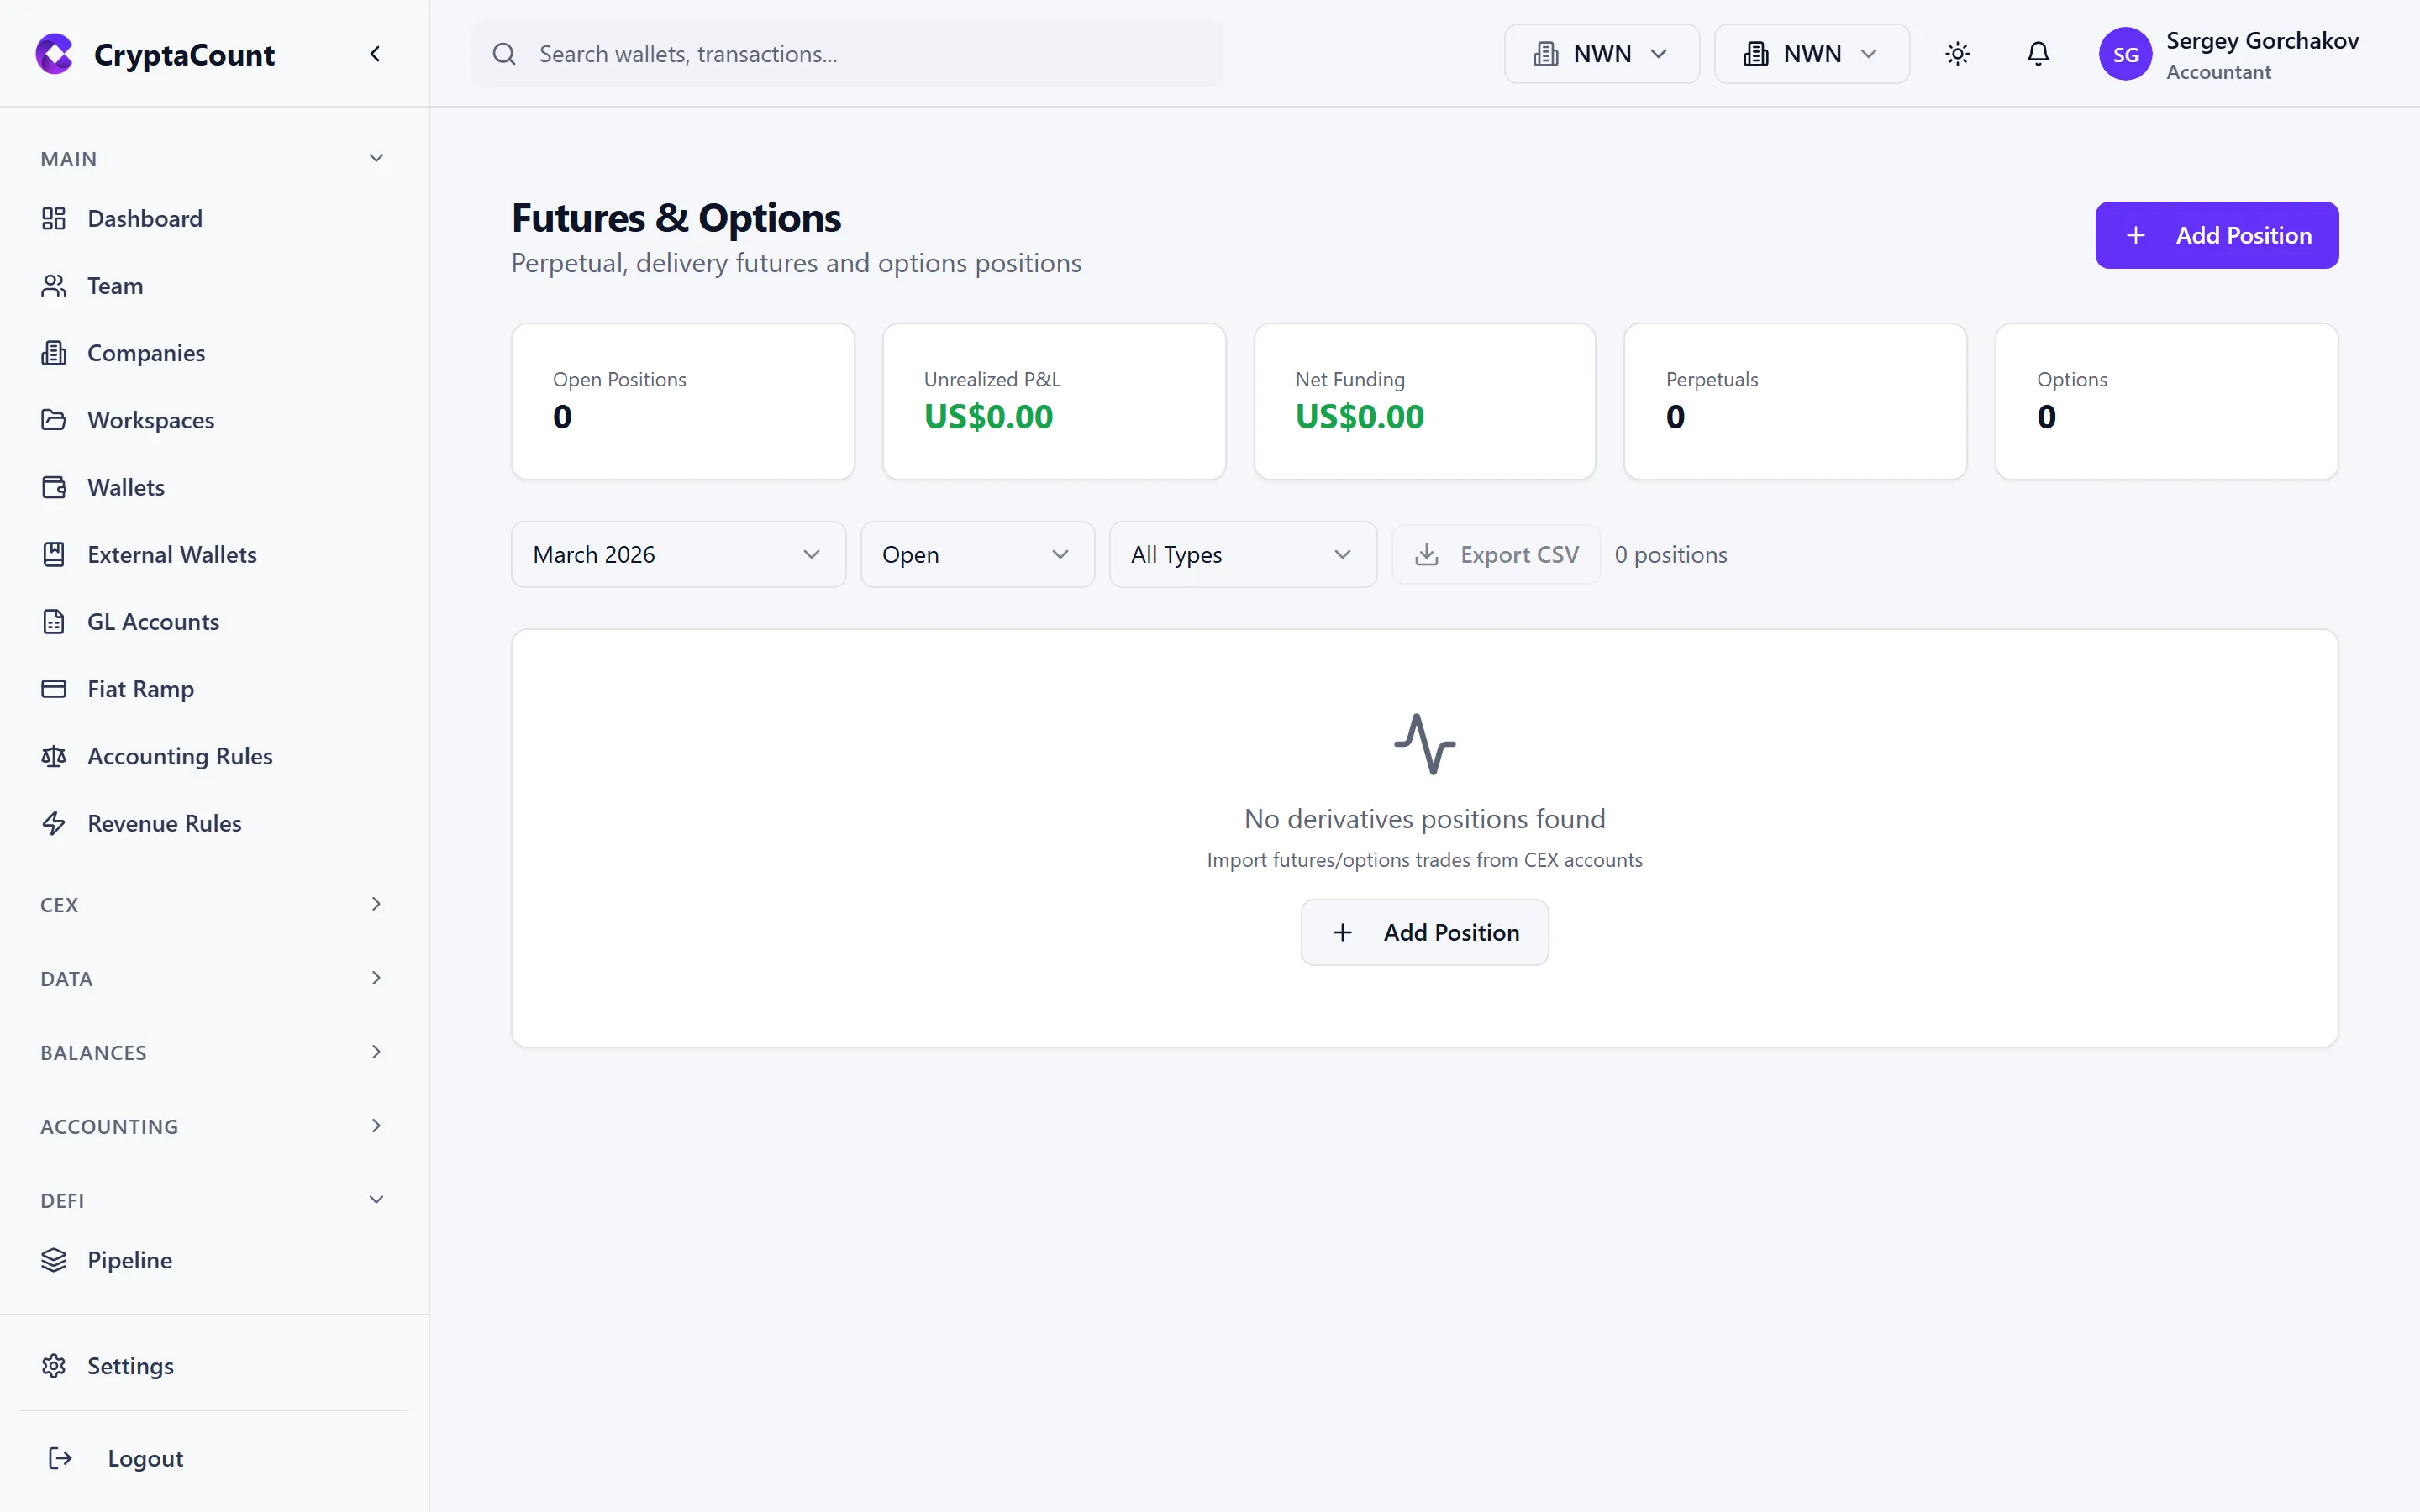Toggle the light/dark theme sun icon
Viewport: 2420px width, 1512px height.
click(1957, 54)
